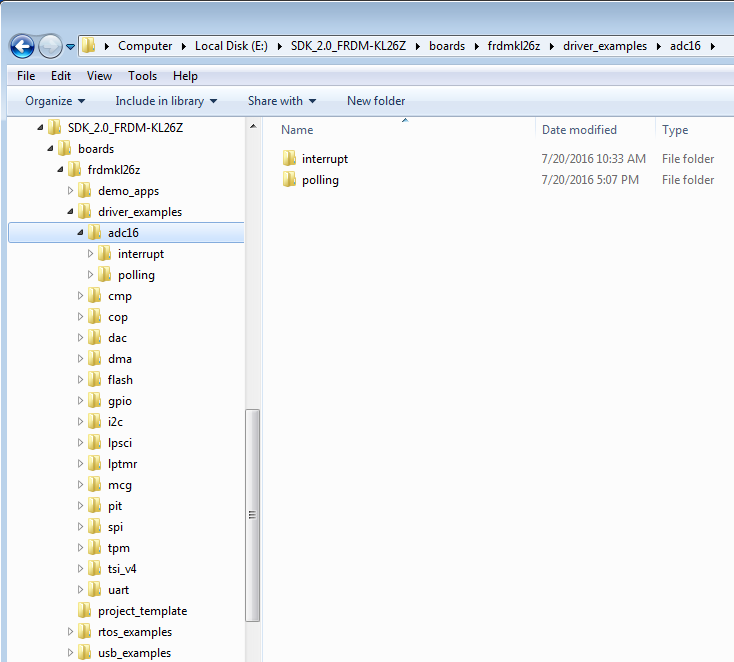The image size is (734, 662).
Task: Open the Help menu
Action: tap(185, 76)
